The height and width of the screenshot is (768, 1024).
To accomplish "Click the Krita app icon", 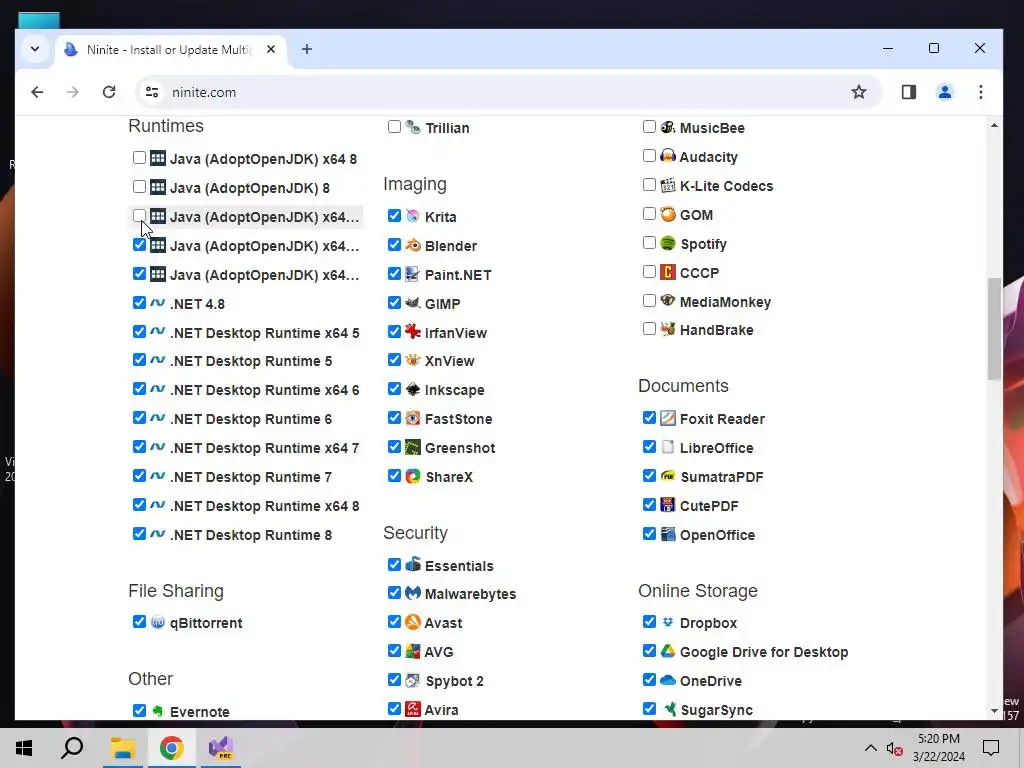I will coord(413,216).
